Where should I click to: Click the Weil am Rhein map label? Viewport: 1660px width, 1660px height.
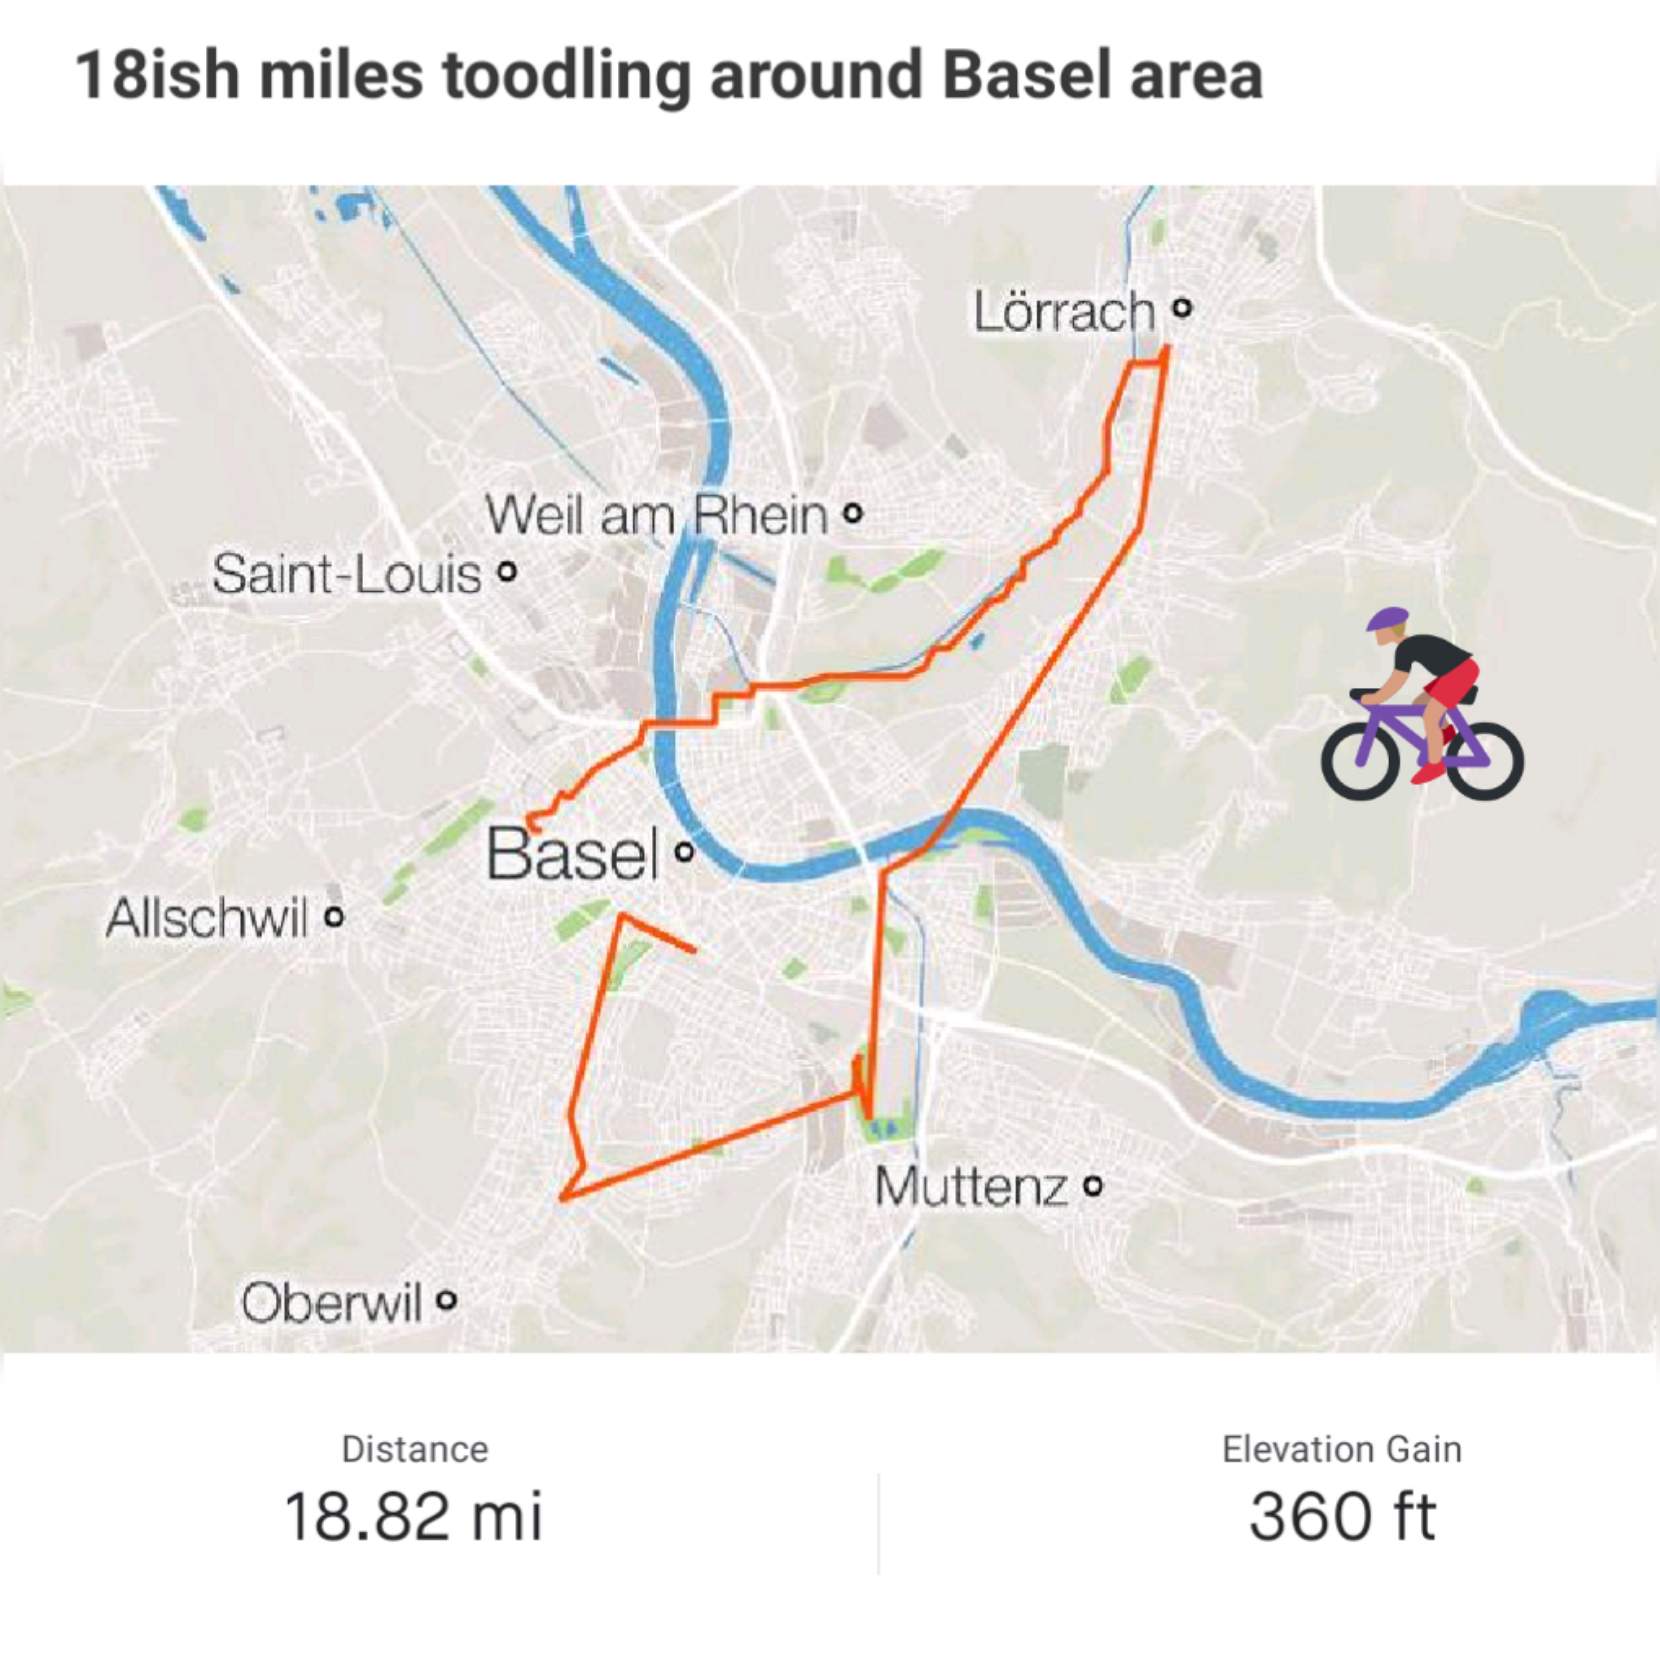tap(657, 516)
